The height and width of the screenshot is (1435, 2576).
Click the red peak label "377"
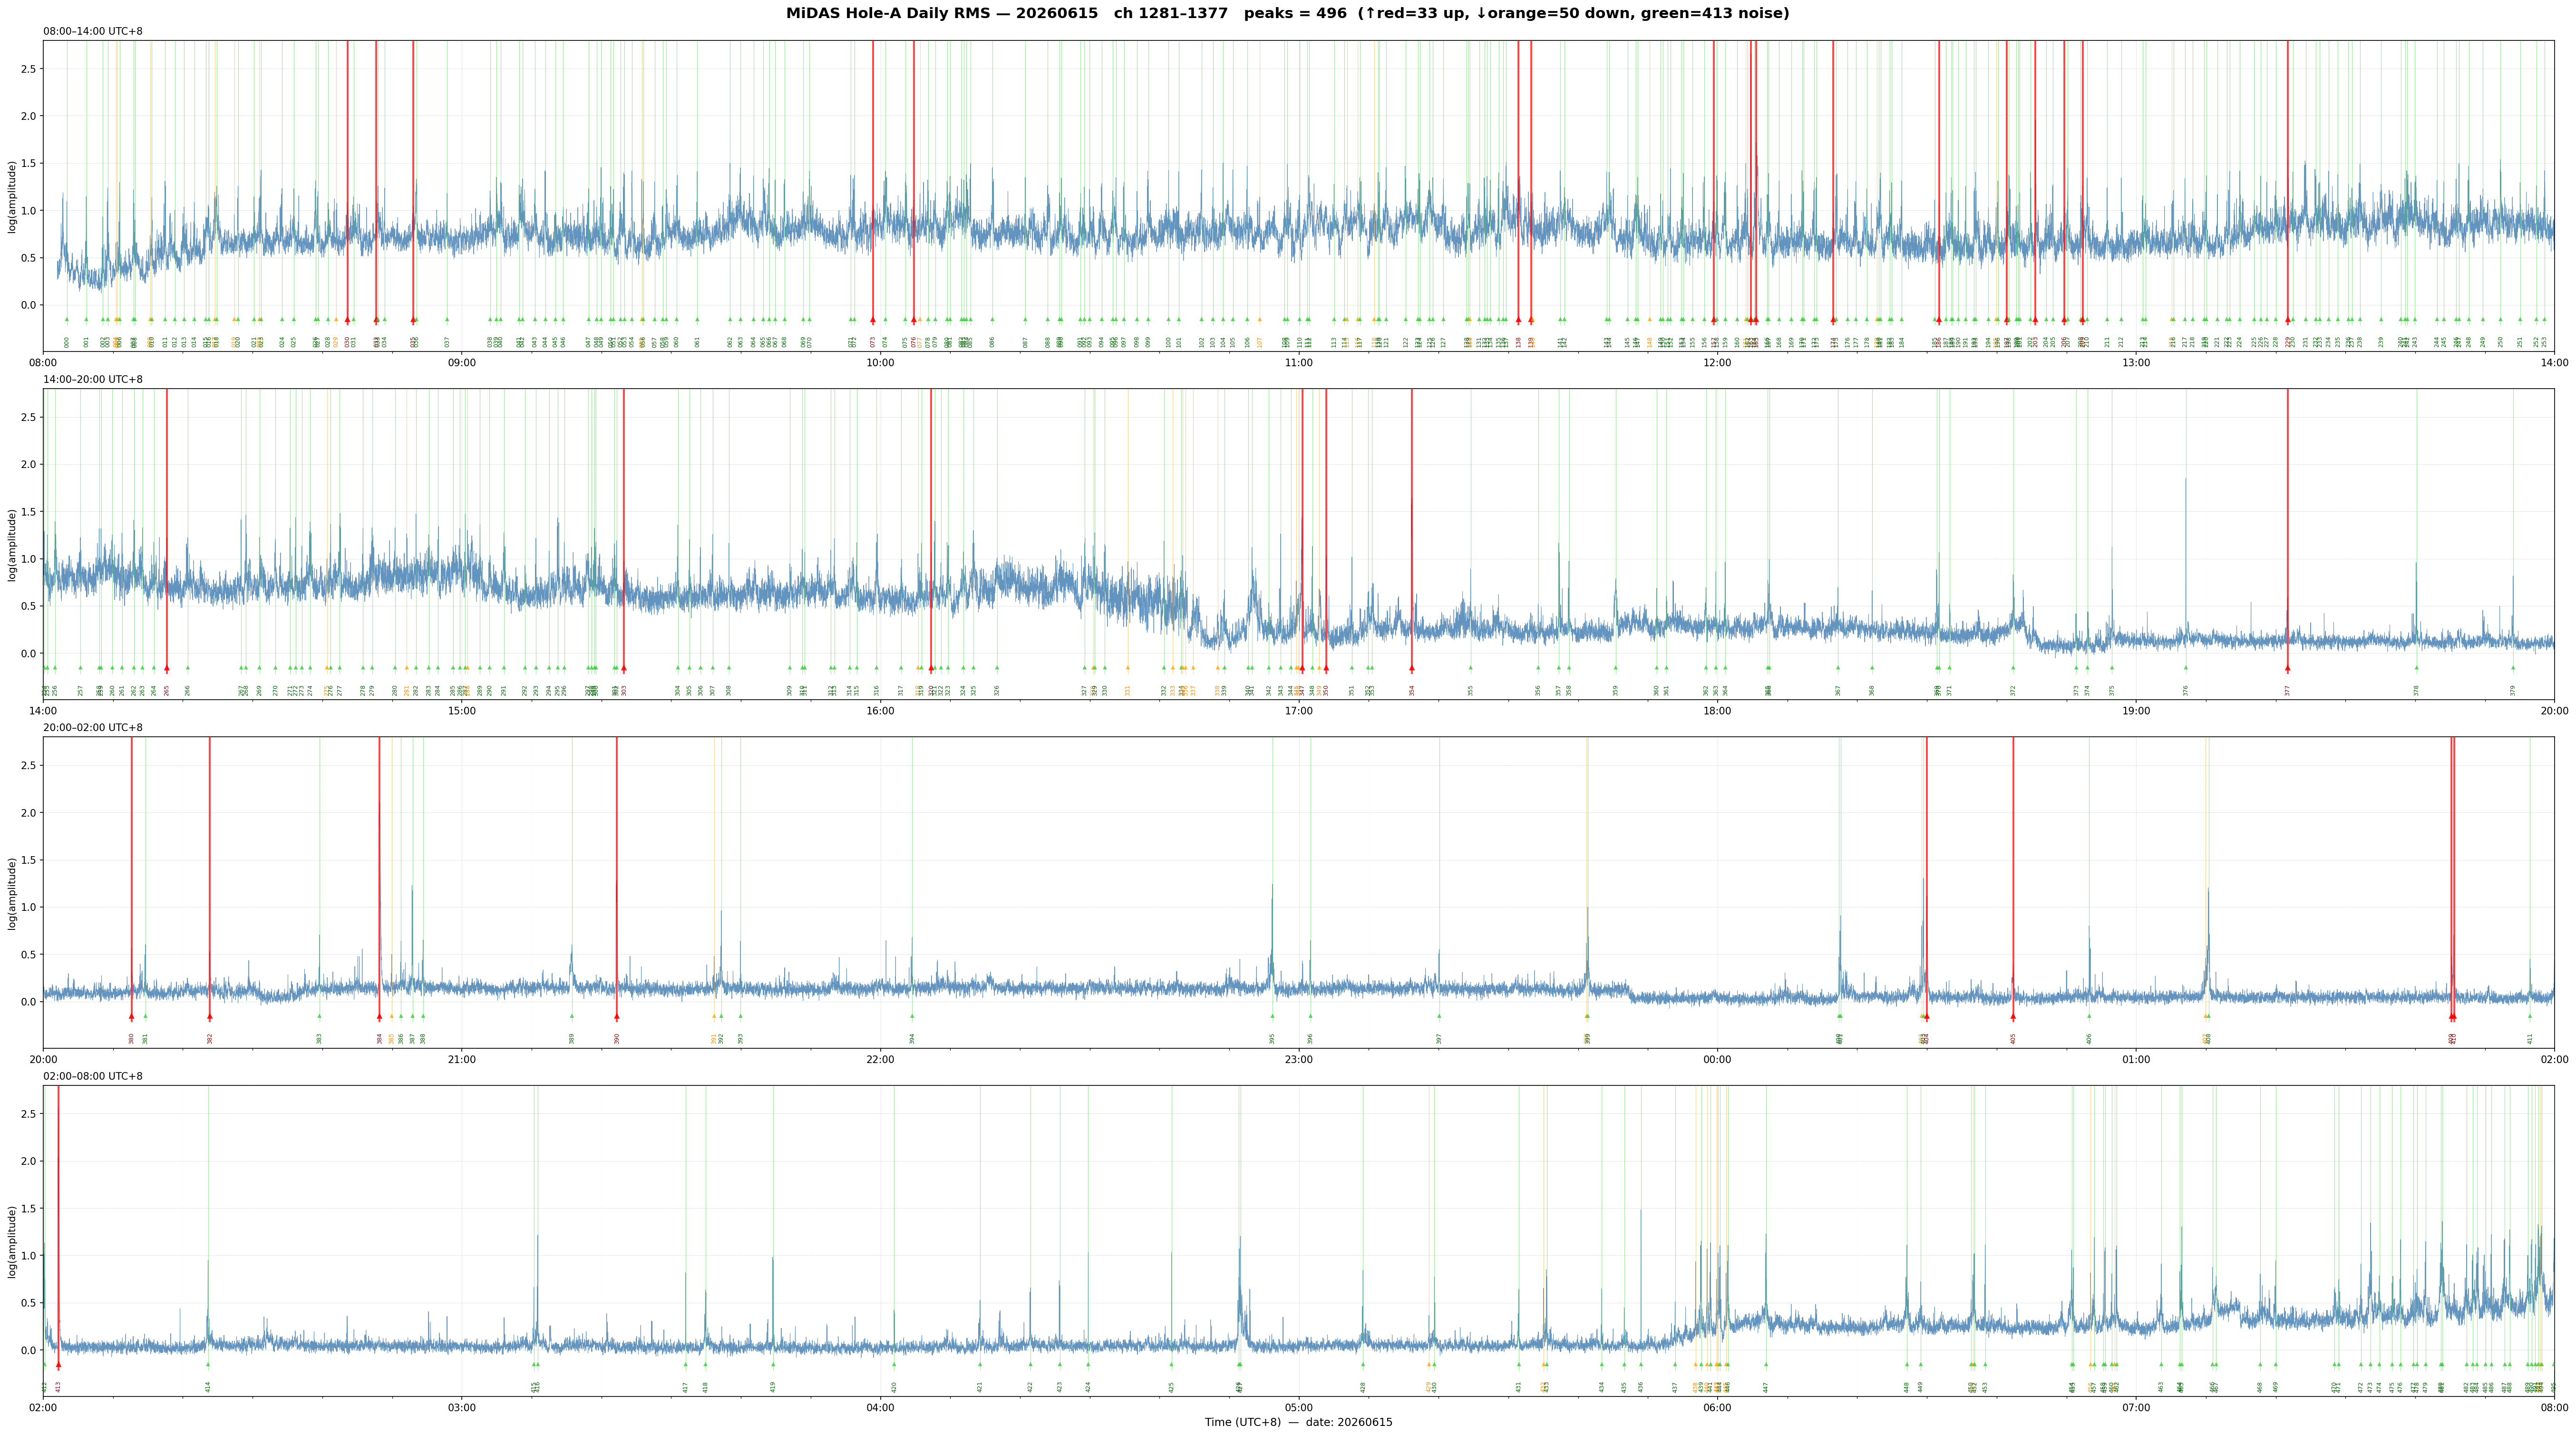coord(2287,690)
